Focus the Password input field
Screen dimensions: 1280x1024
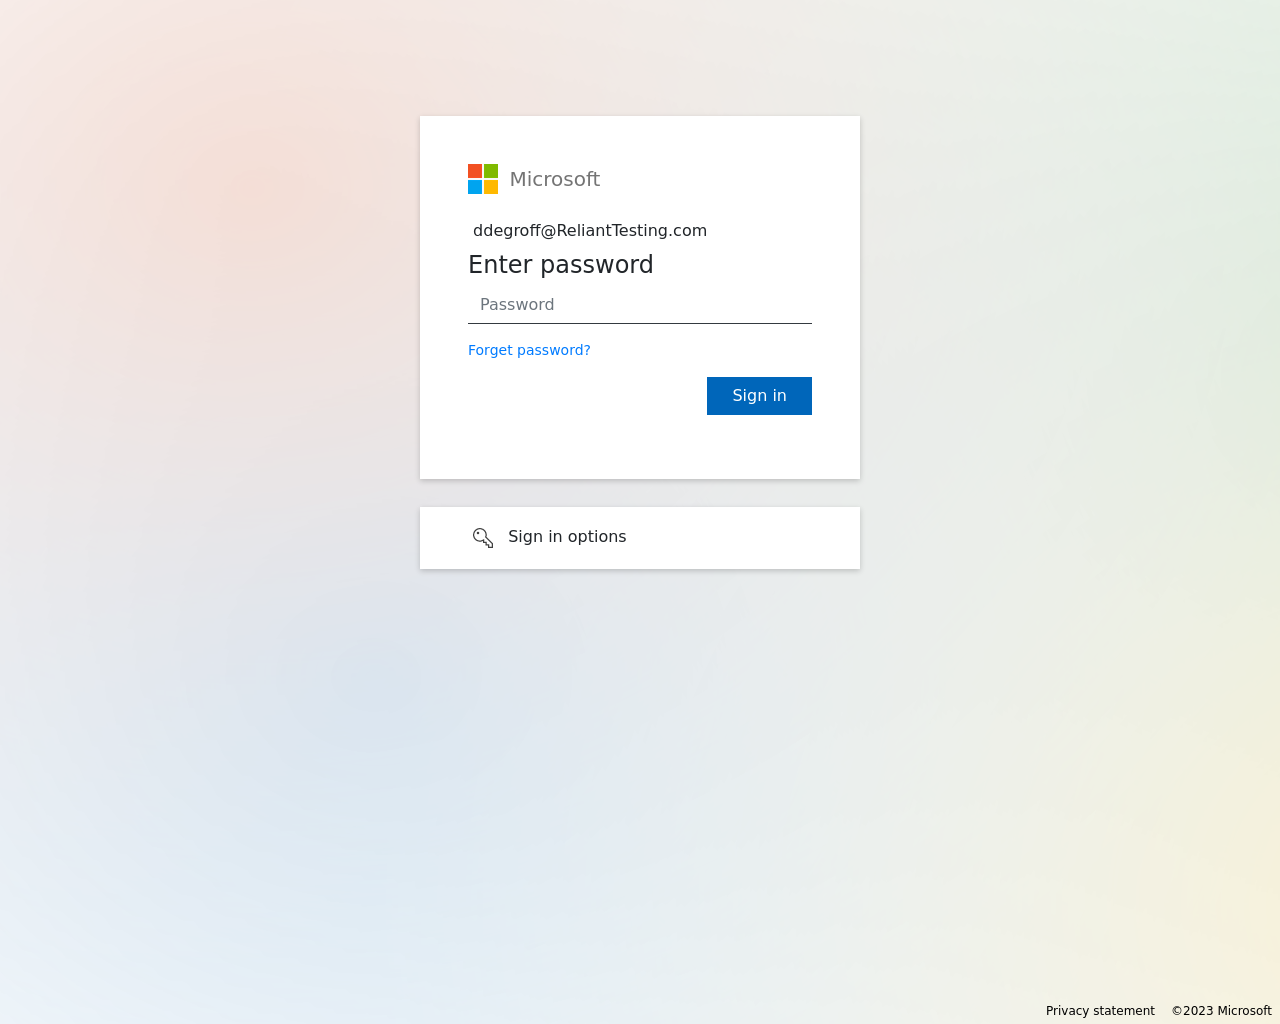click(640, 305)
